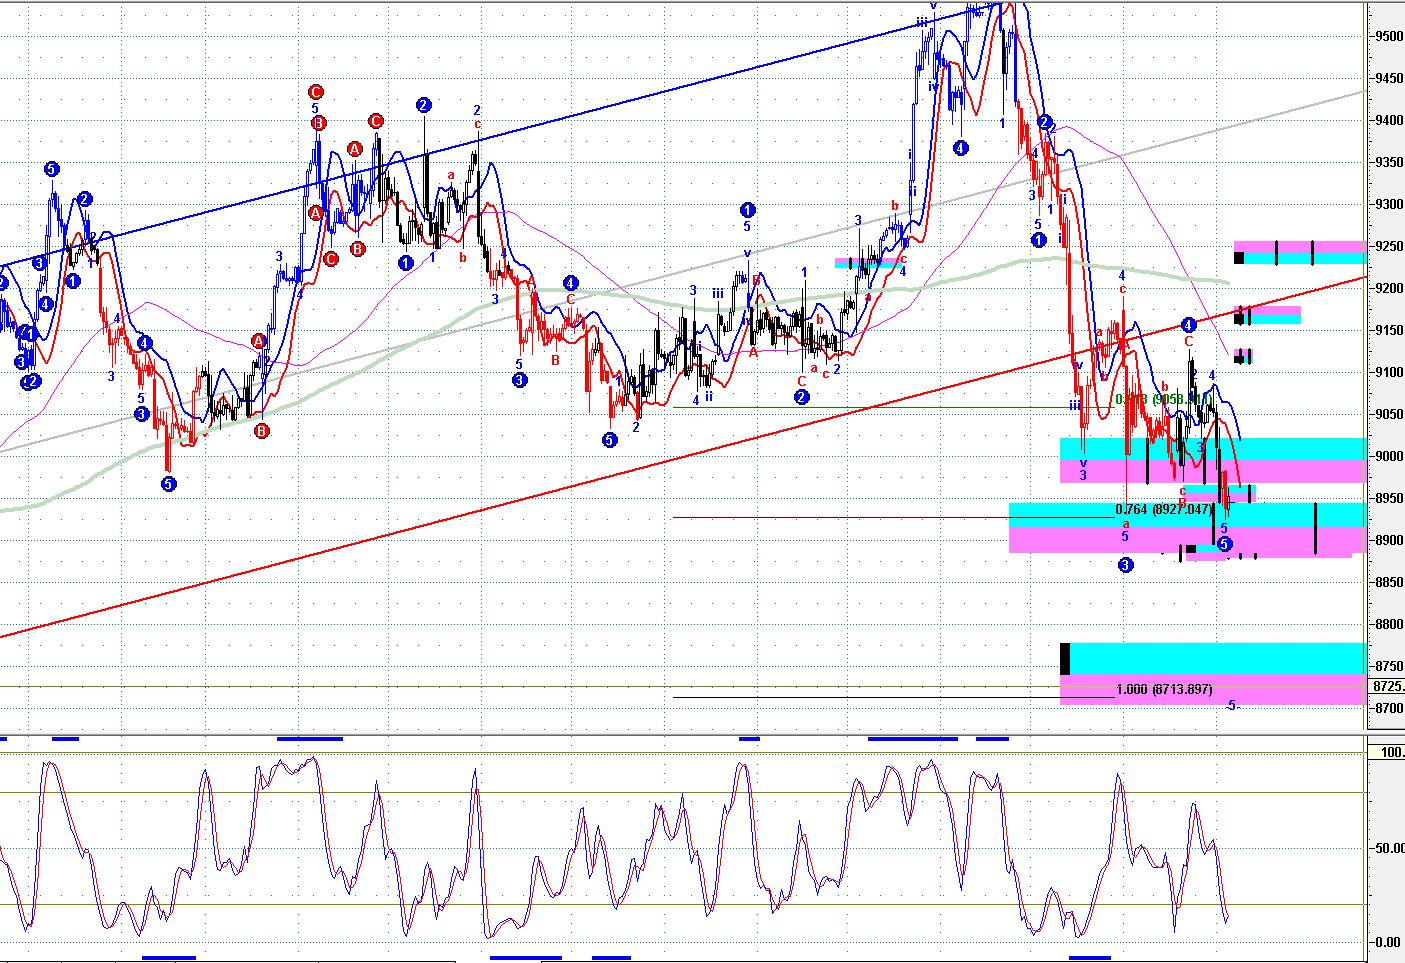Click the 0.764 (8927.047) Fibonacci level label
Image resolution: width=1405 pixels, height=963 pixels.
1164,509
